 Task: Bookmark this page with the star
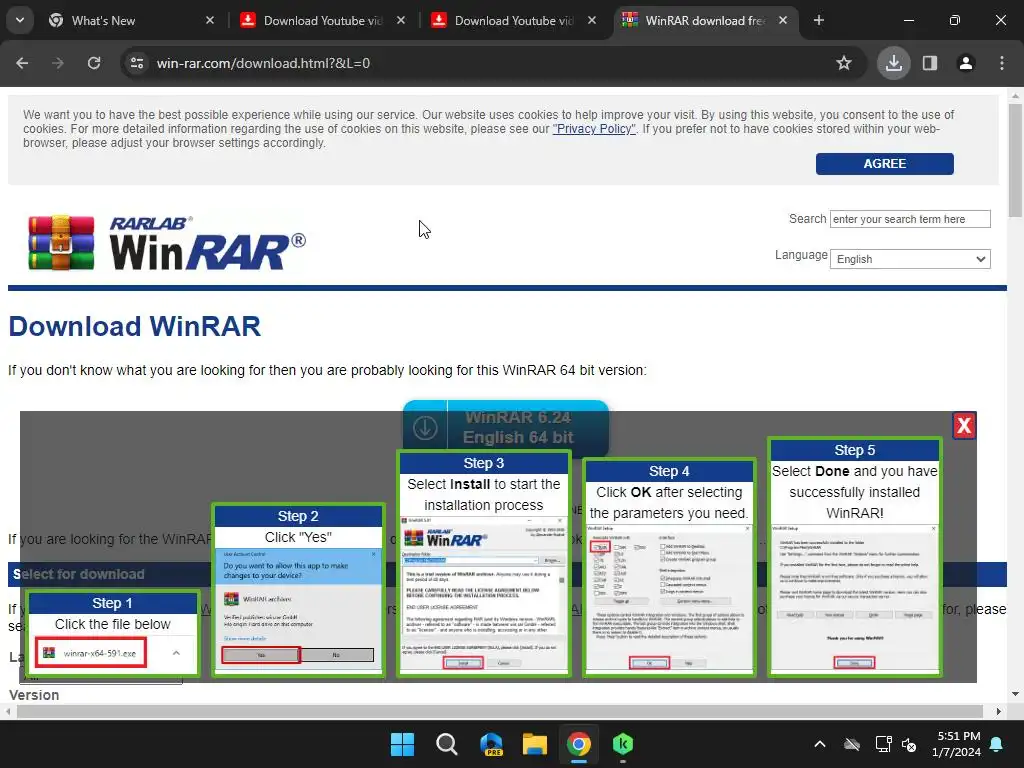[x=844, y=63]
